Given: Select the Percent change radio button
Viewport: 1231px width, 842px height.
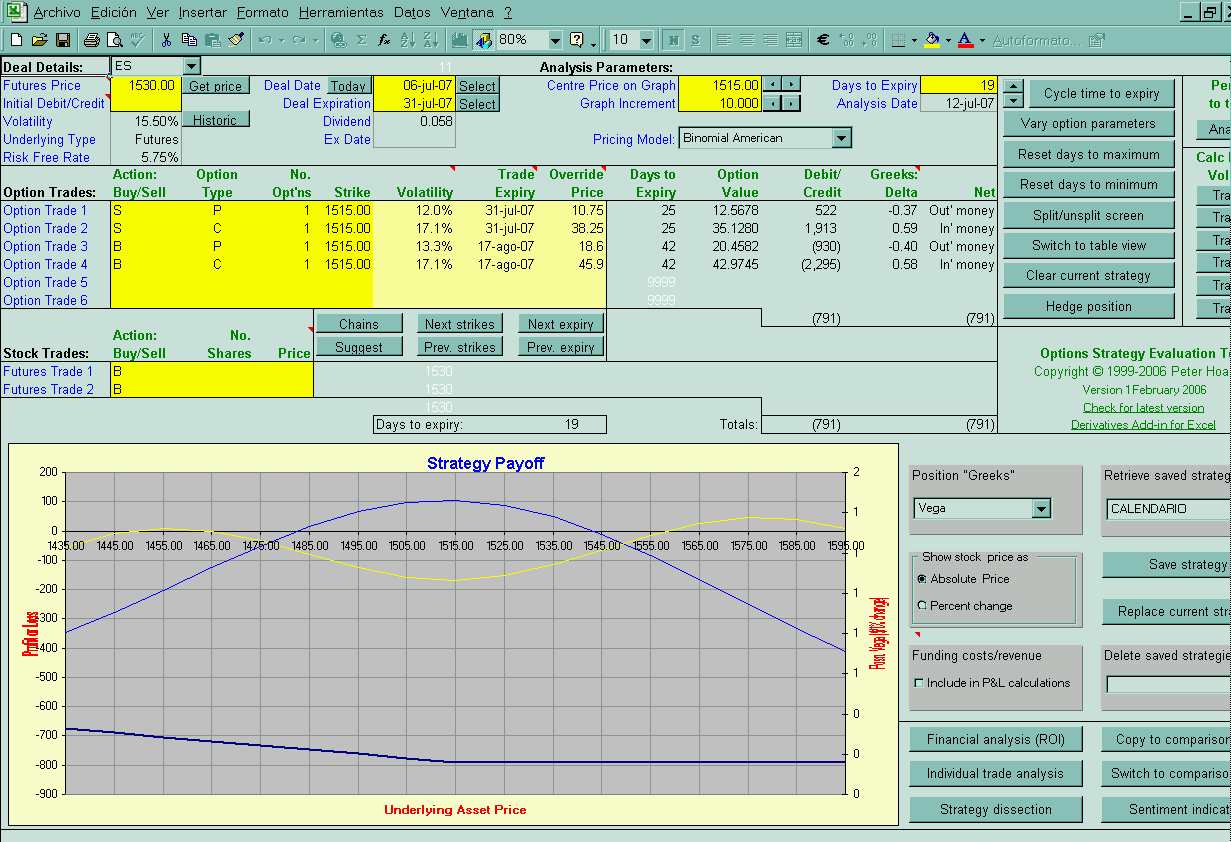Looking at the screenshot, I should pos(921,606).
